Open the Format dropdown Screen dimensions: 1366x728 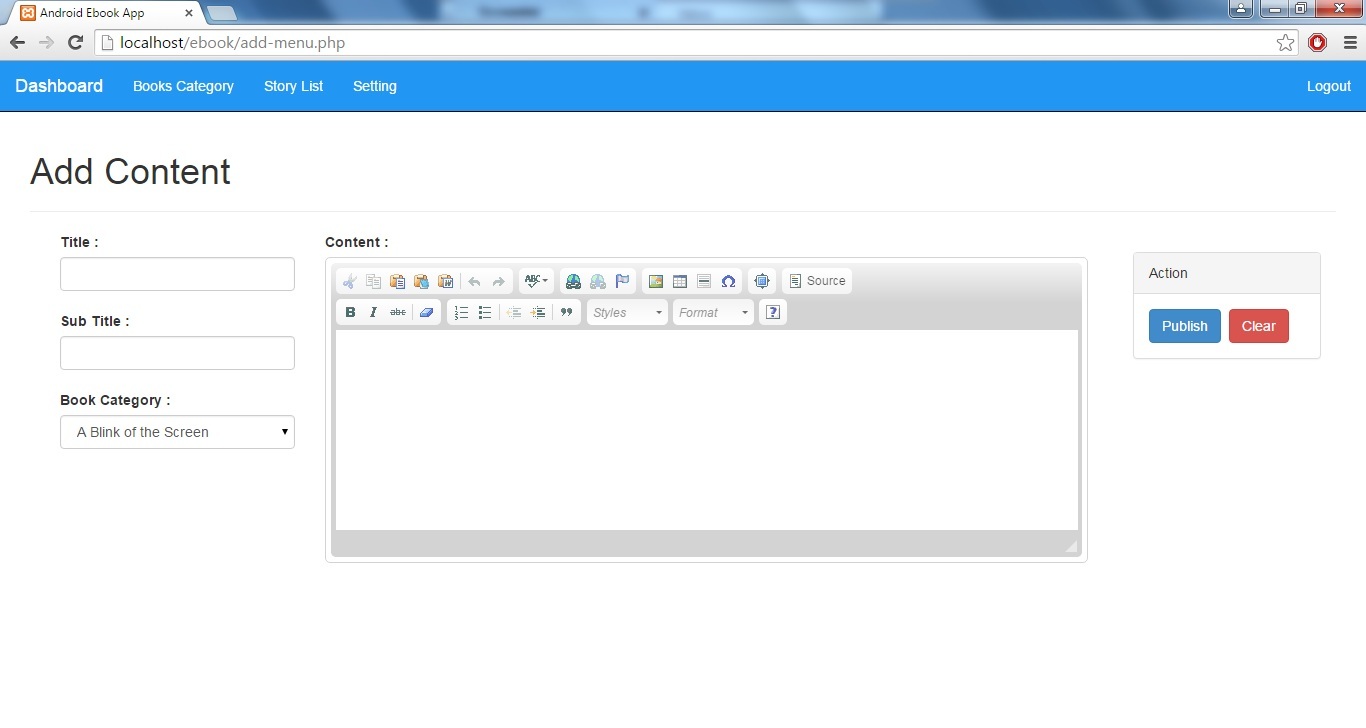coord(713,313)
